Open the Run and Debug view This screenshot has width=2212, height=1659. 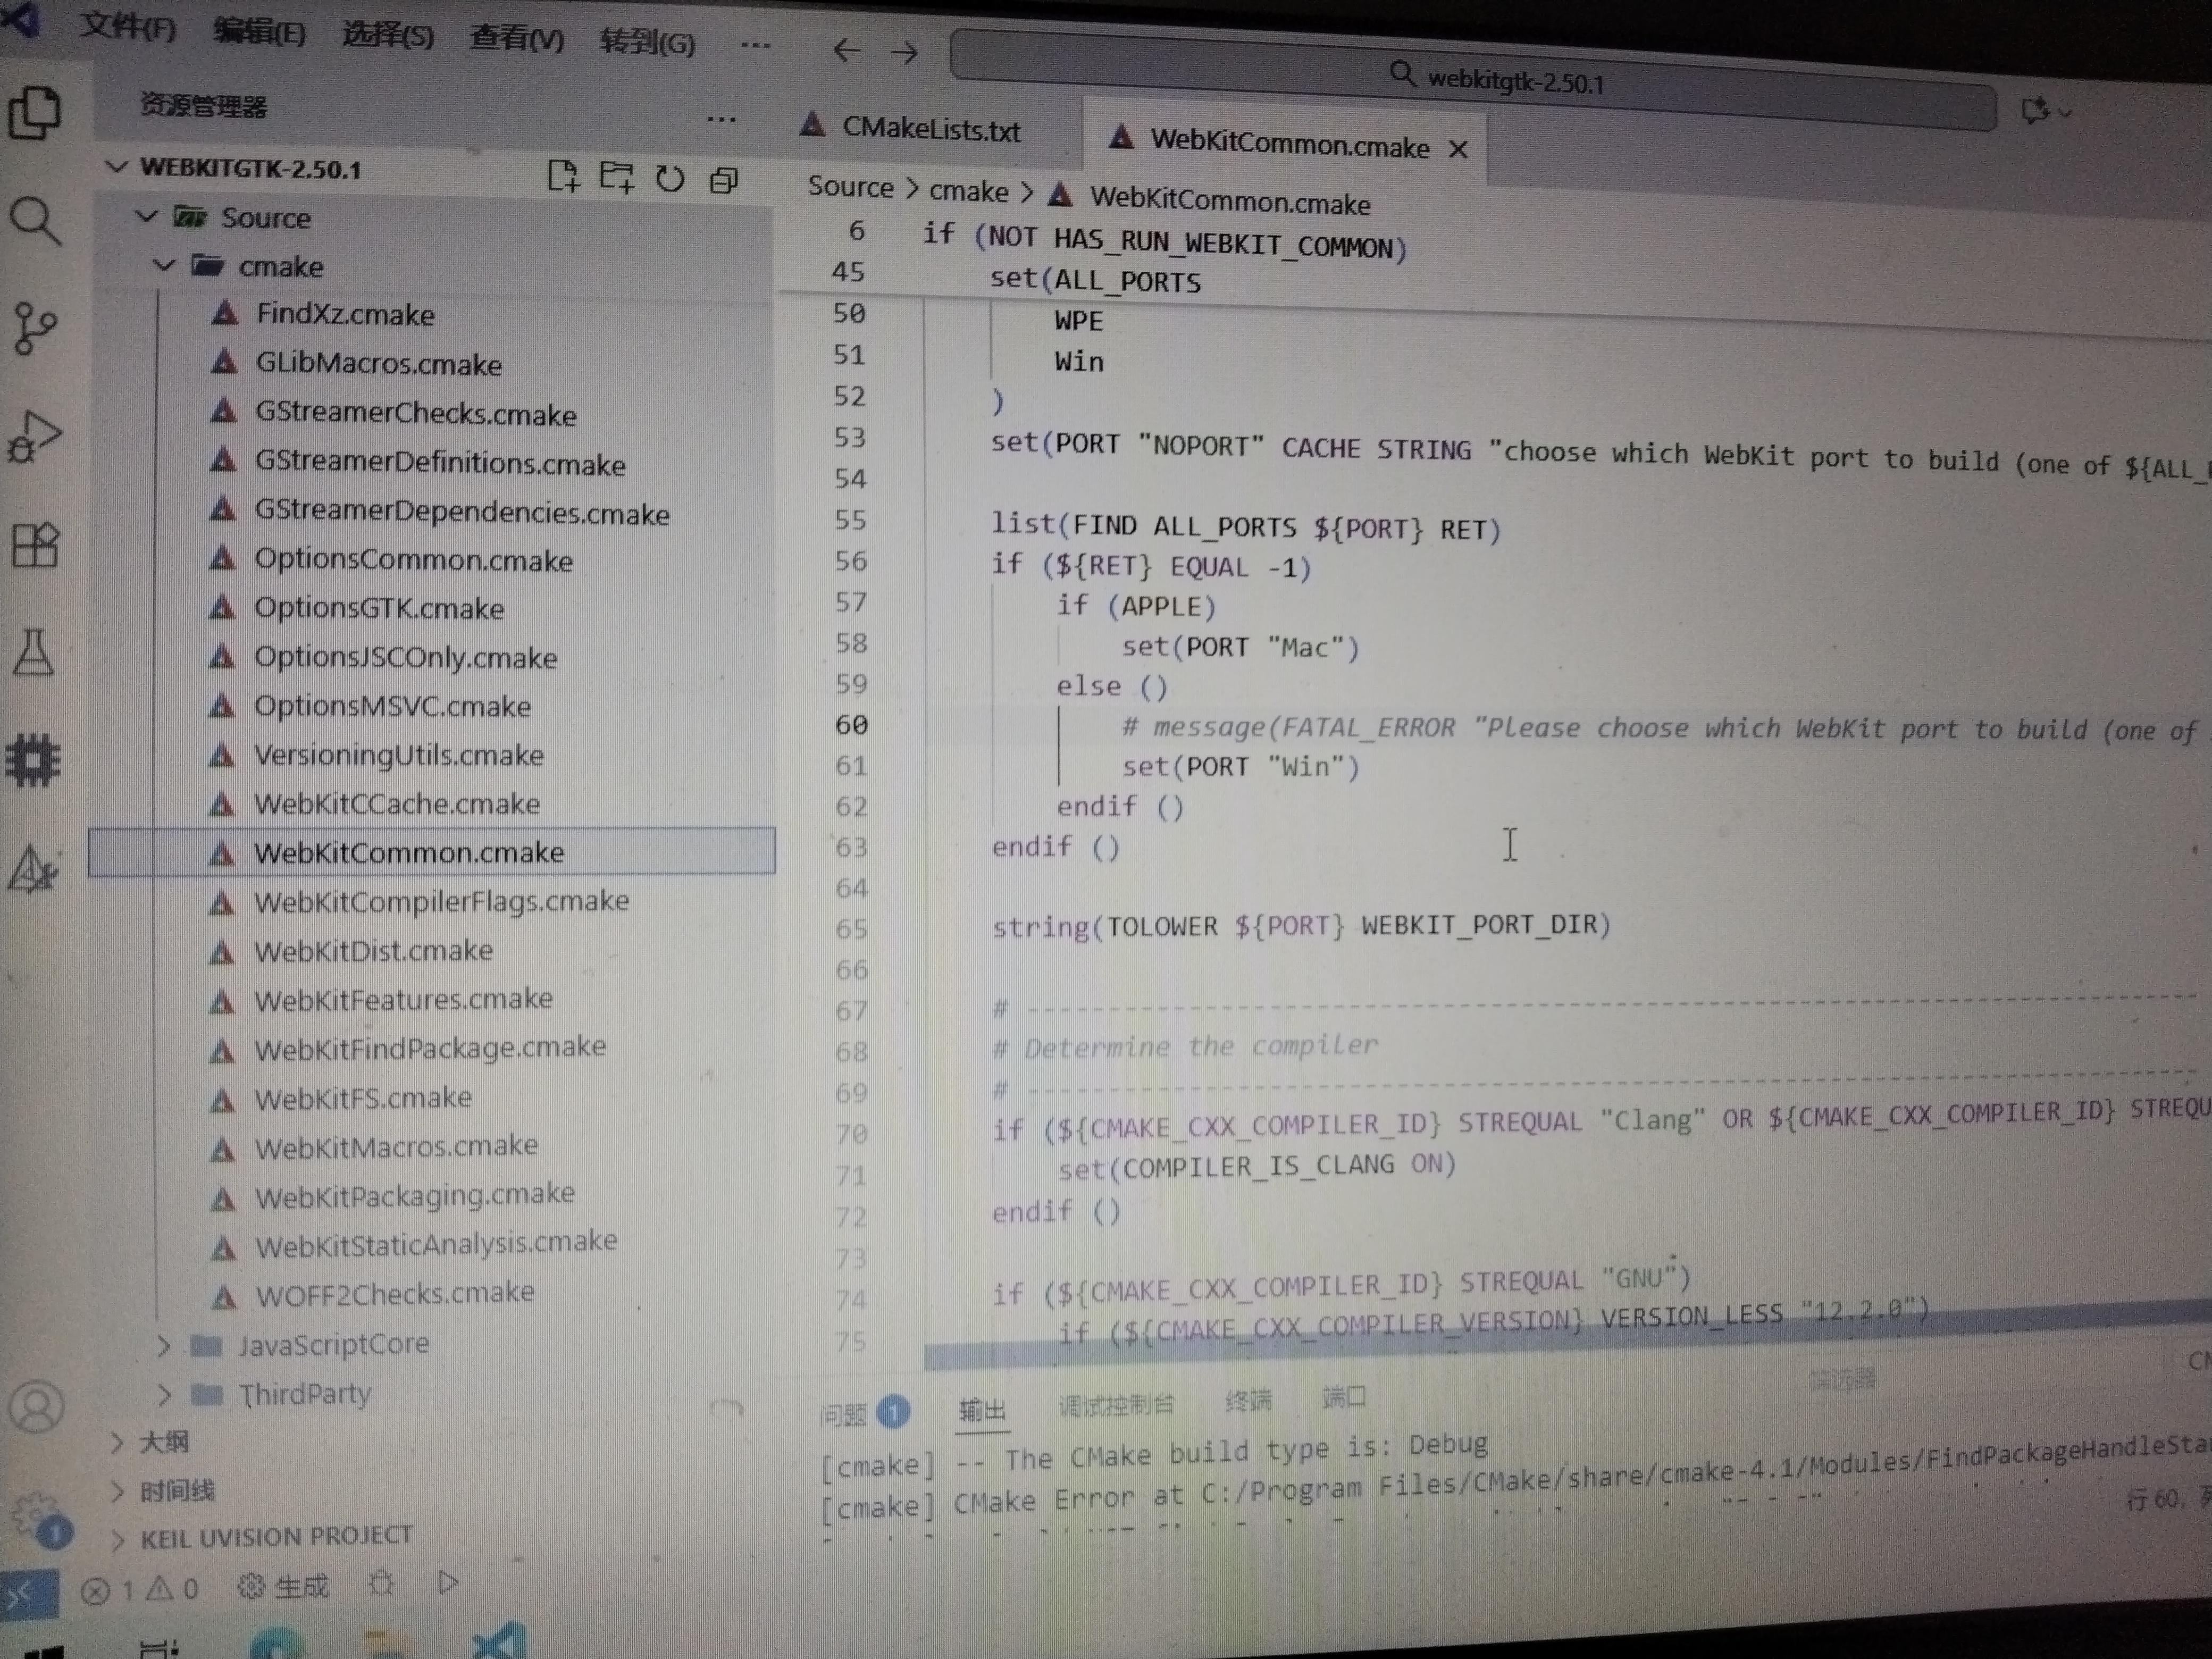36,437
